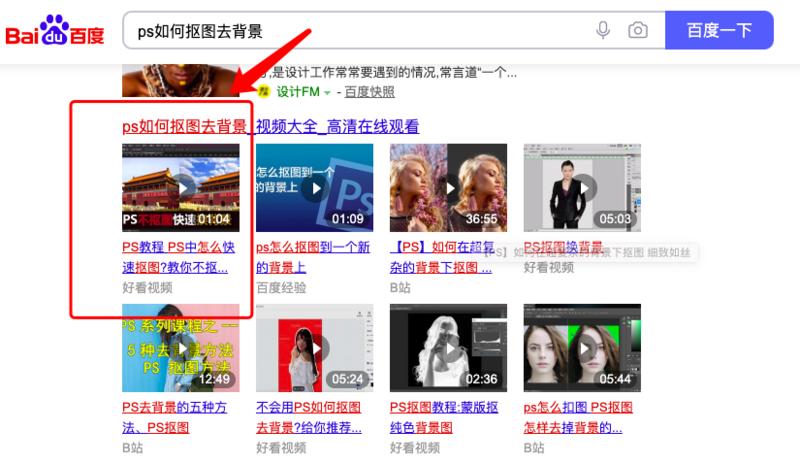
Task: Play the 01:09 Photoshop logo video
Action: point(315,187)
